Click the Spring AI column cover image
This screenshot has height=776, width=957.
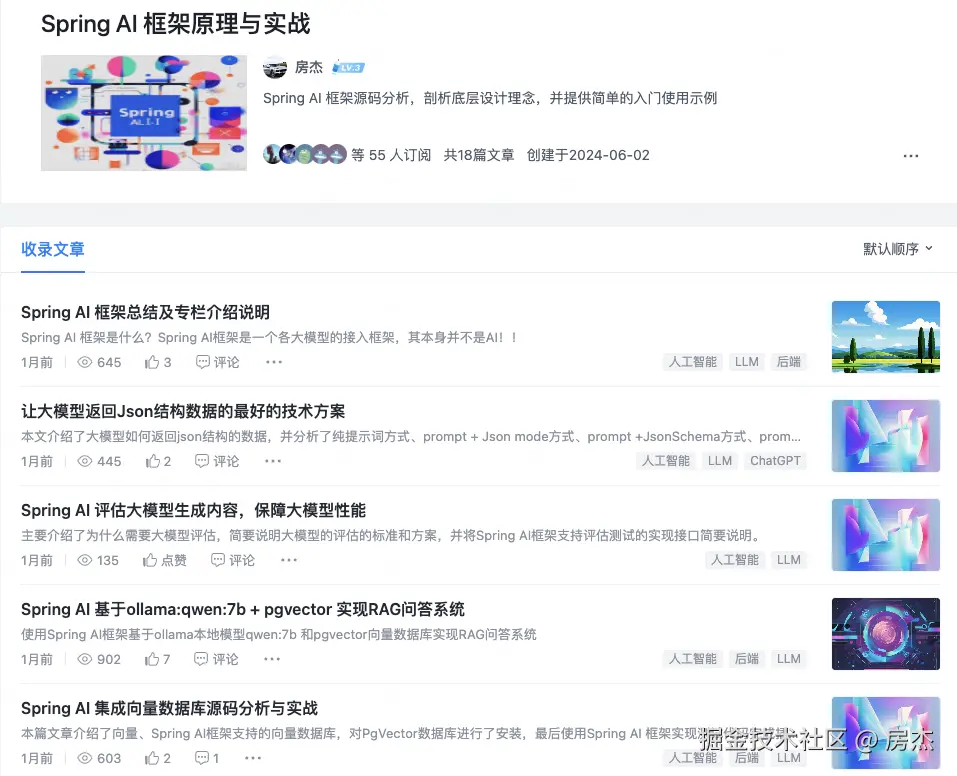point(144,113)
